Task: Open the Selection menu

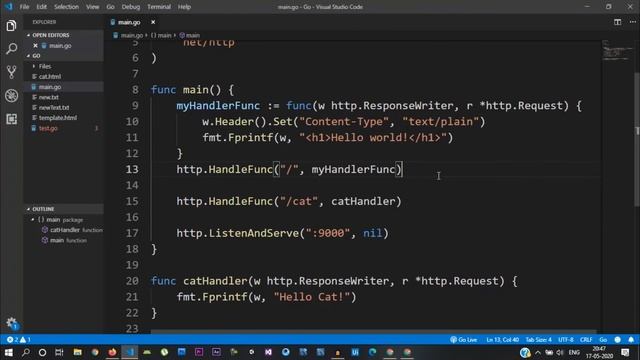Action: 67,7
